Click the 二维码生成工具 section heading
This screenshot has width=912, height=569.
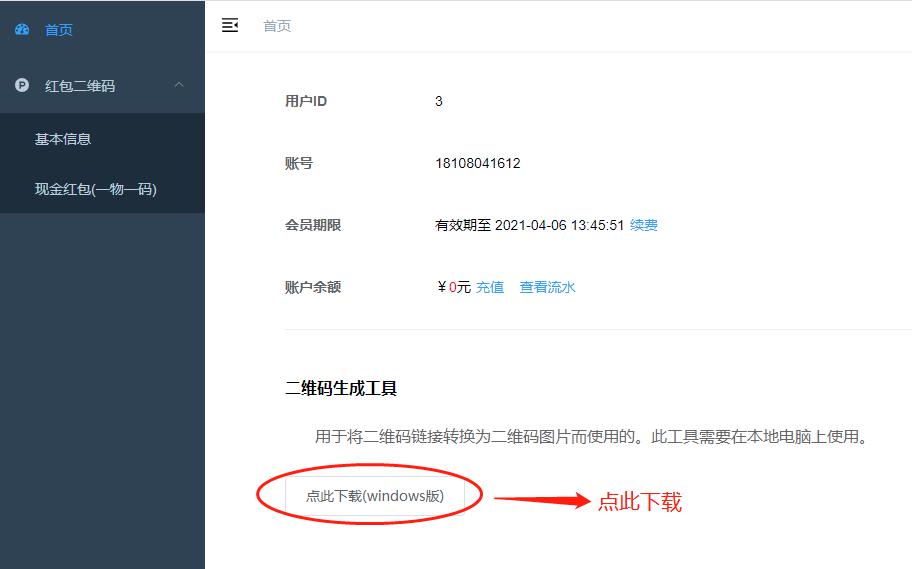[341, 388]
